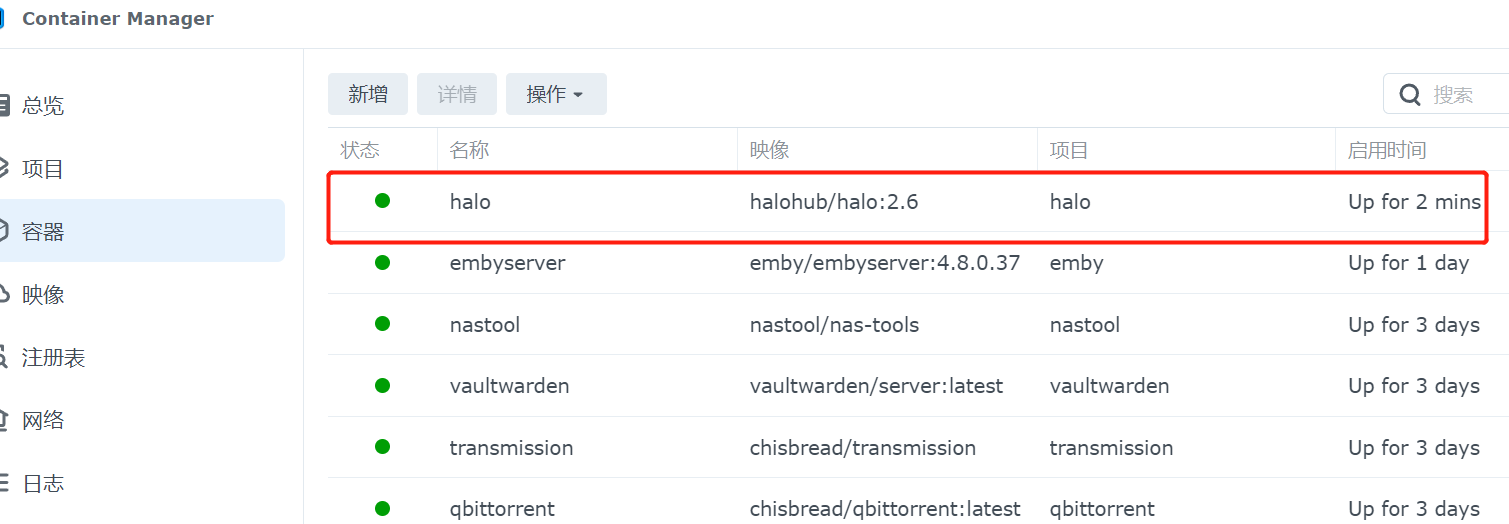Click the green status dot for qbittorrent
Image resolution: width=1509 pixels, height=524 pixels.
coord(382,508)
